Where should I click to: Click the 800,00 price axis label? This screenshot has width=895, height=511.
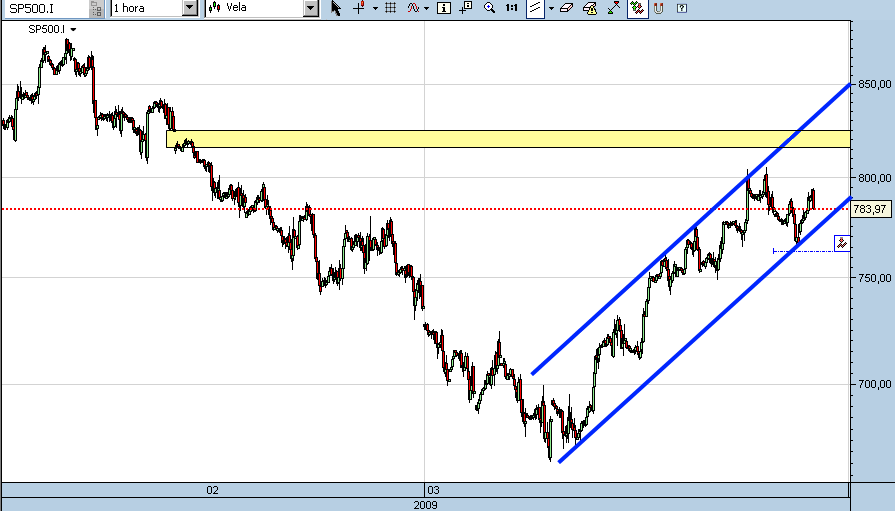coord(874,178)
